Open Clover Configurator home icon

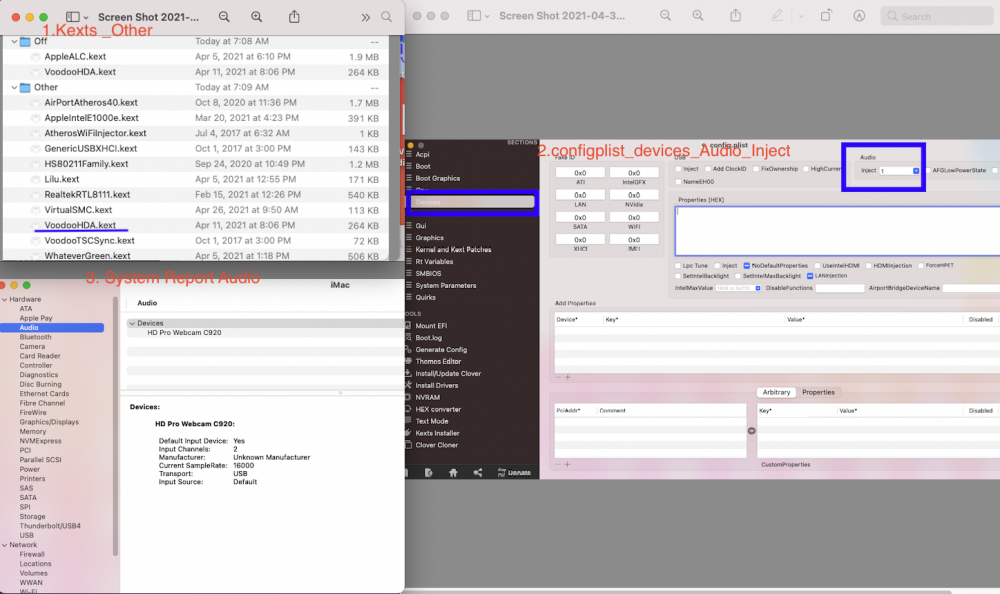453,473
